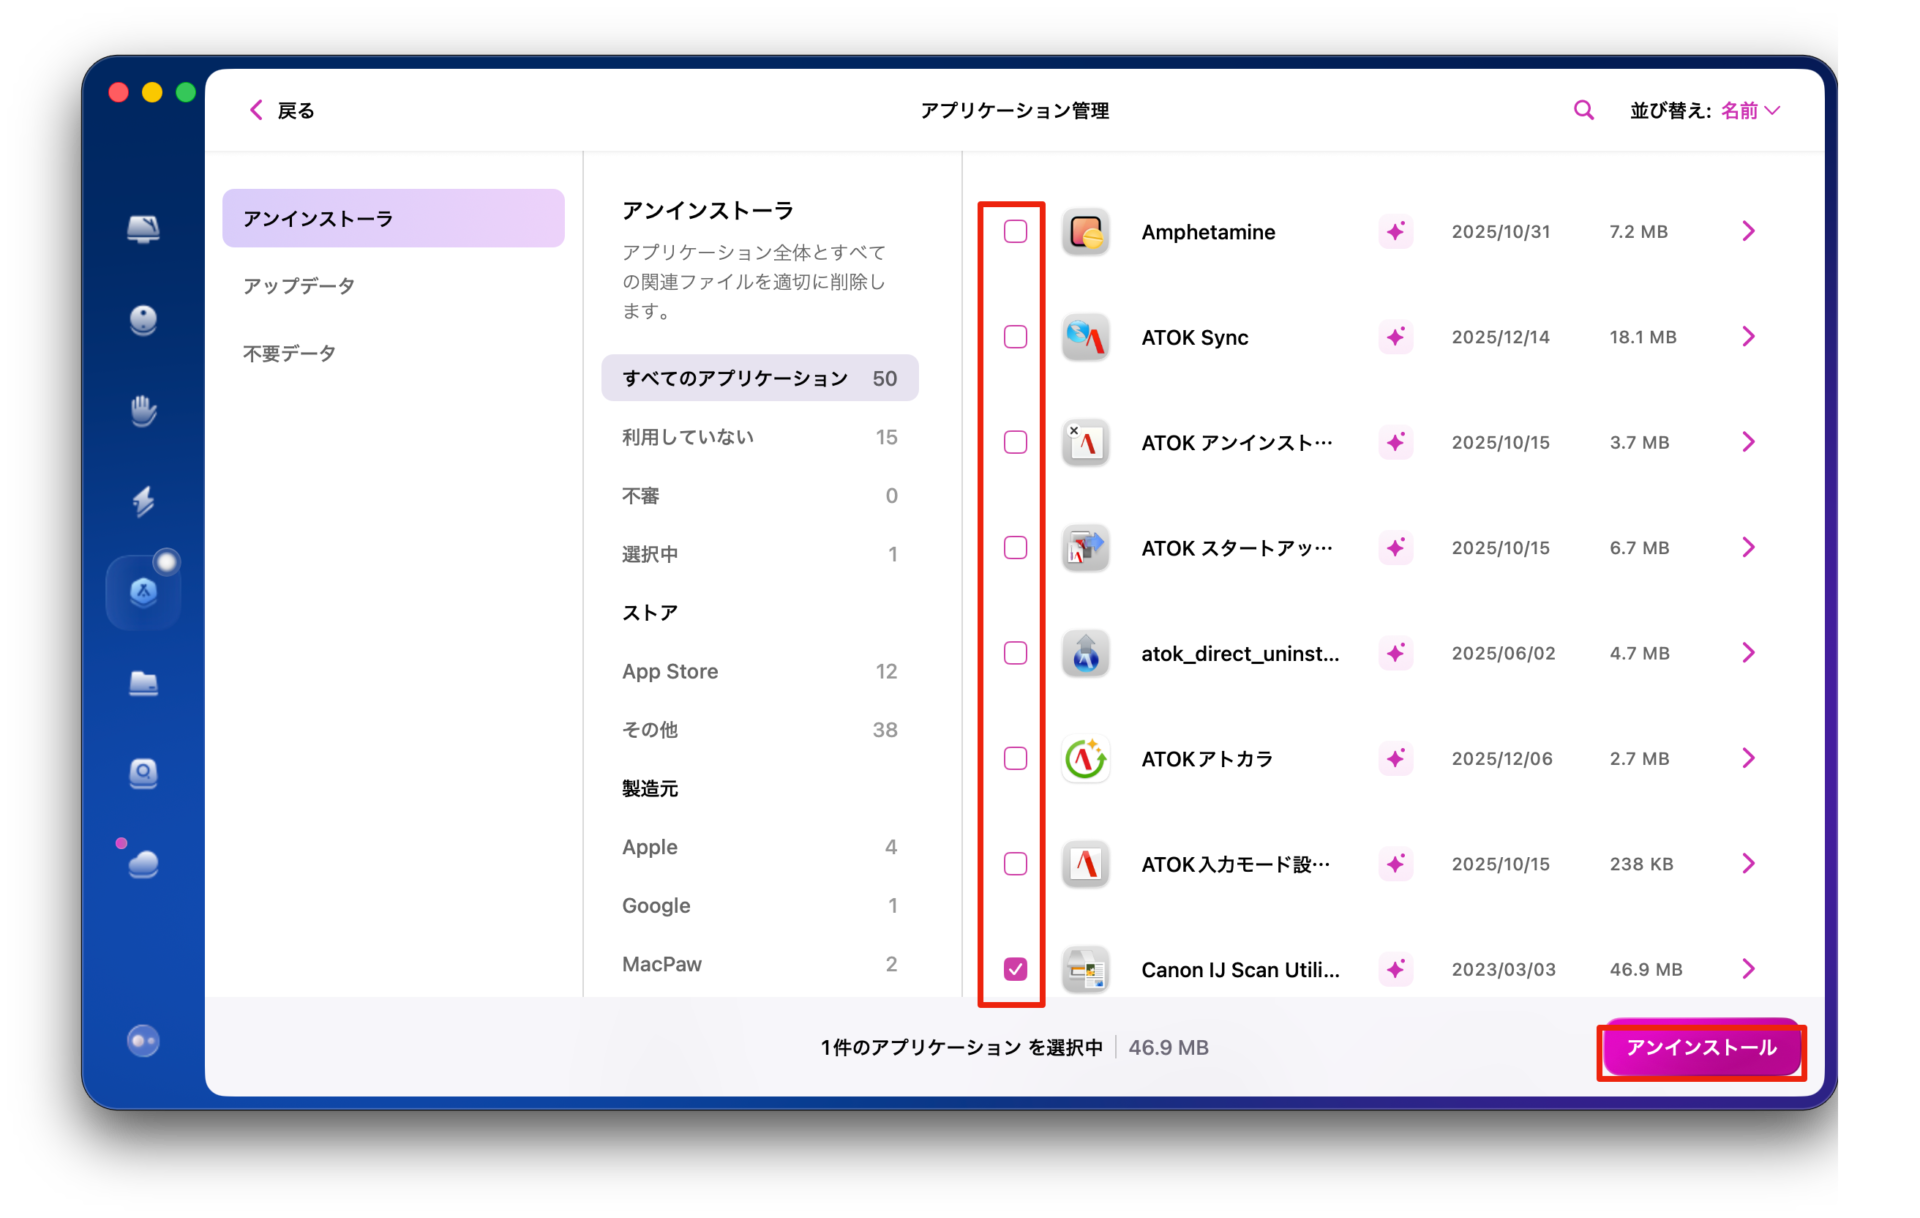Open the Cloud cleanup sidebar icon
This screenshot has height=1218, width=1920.
point(143,864)
